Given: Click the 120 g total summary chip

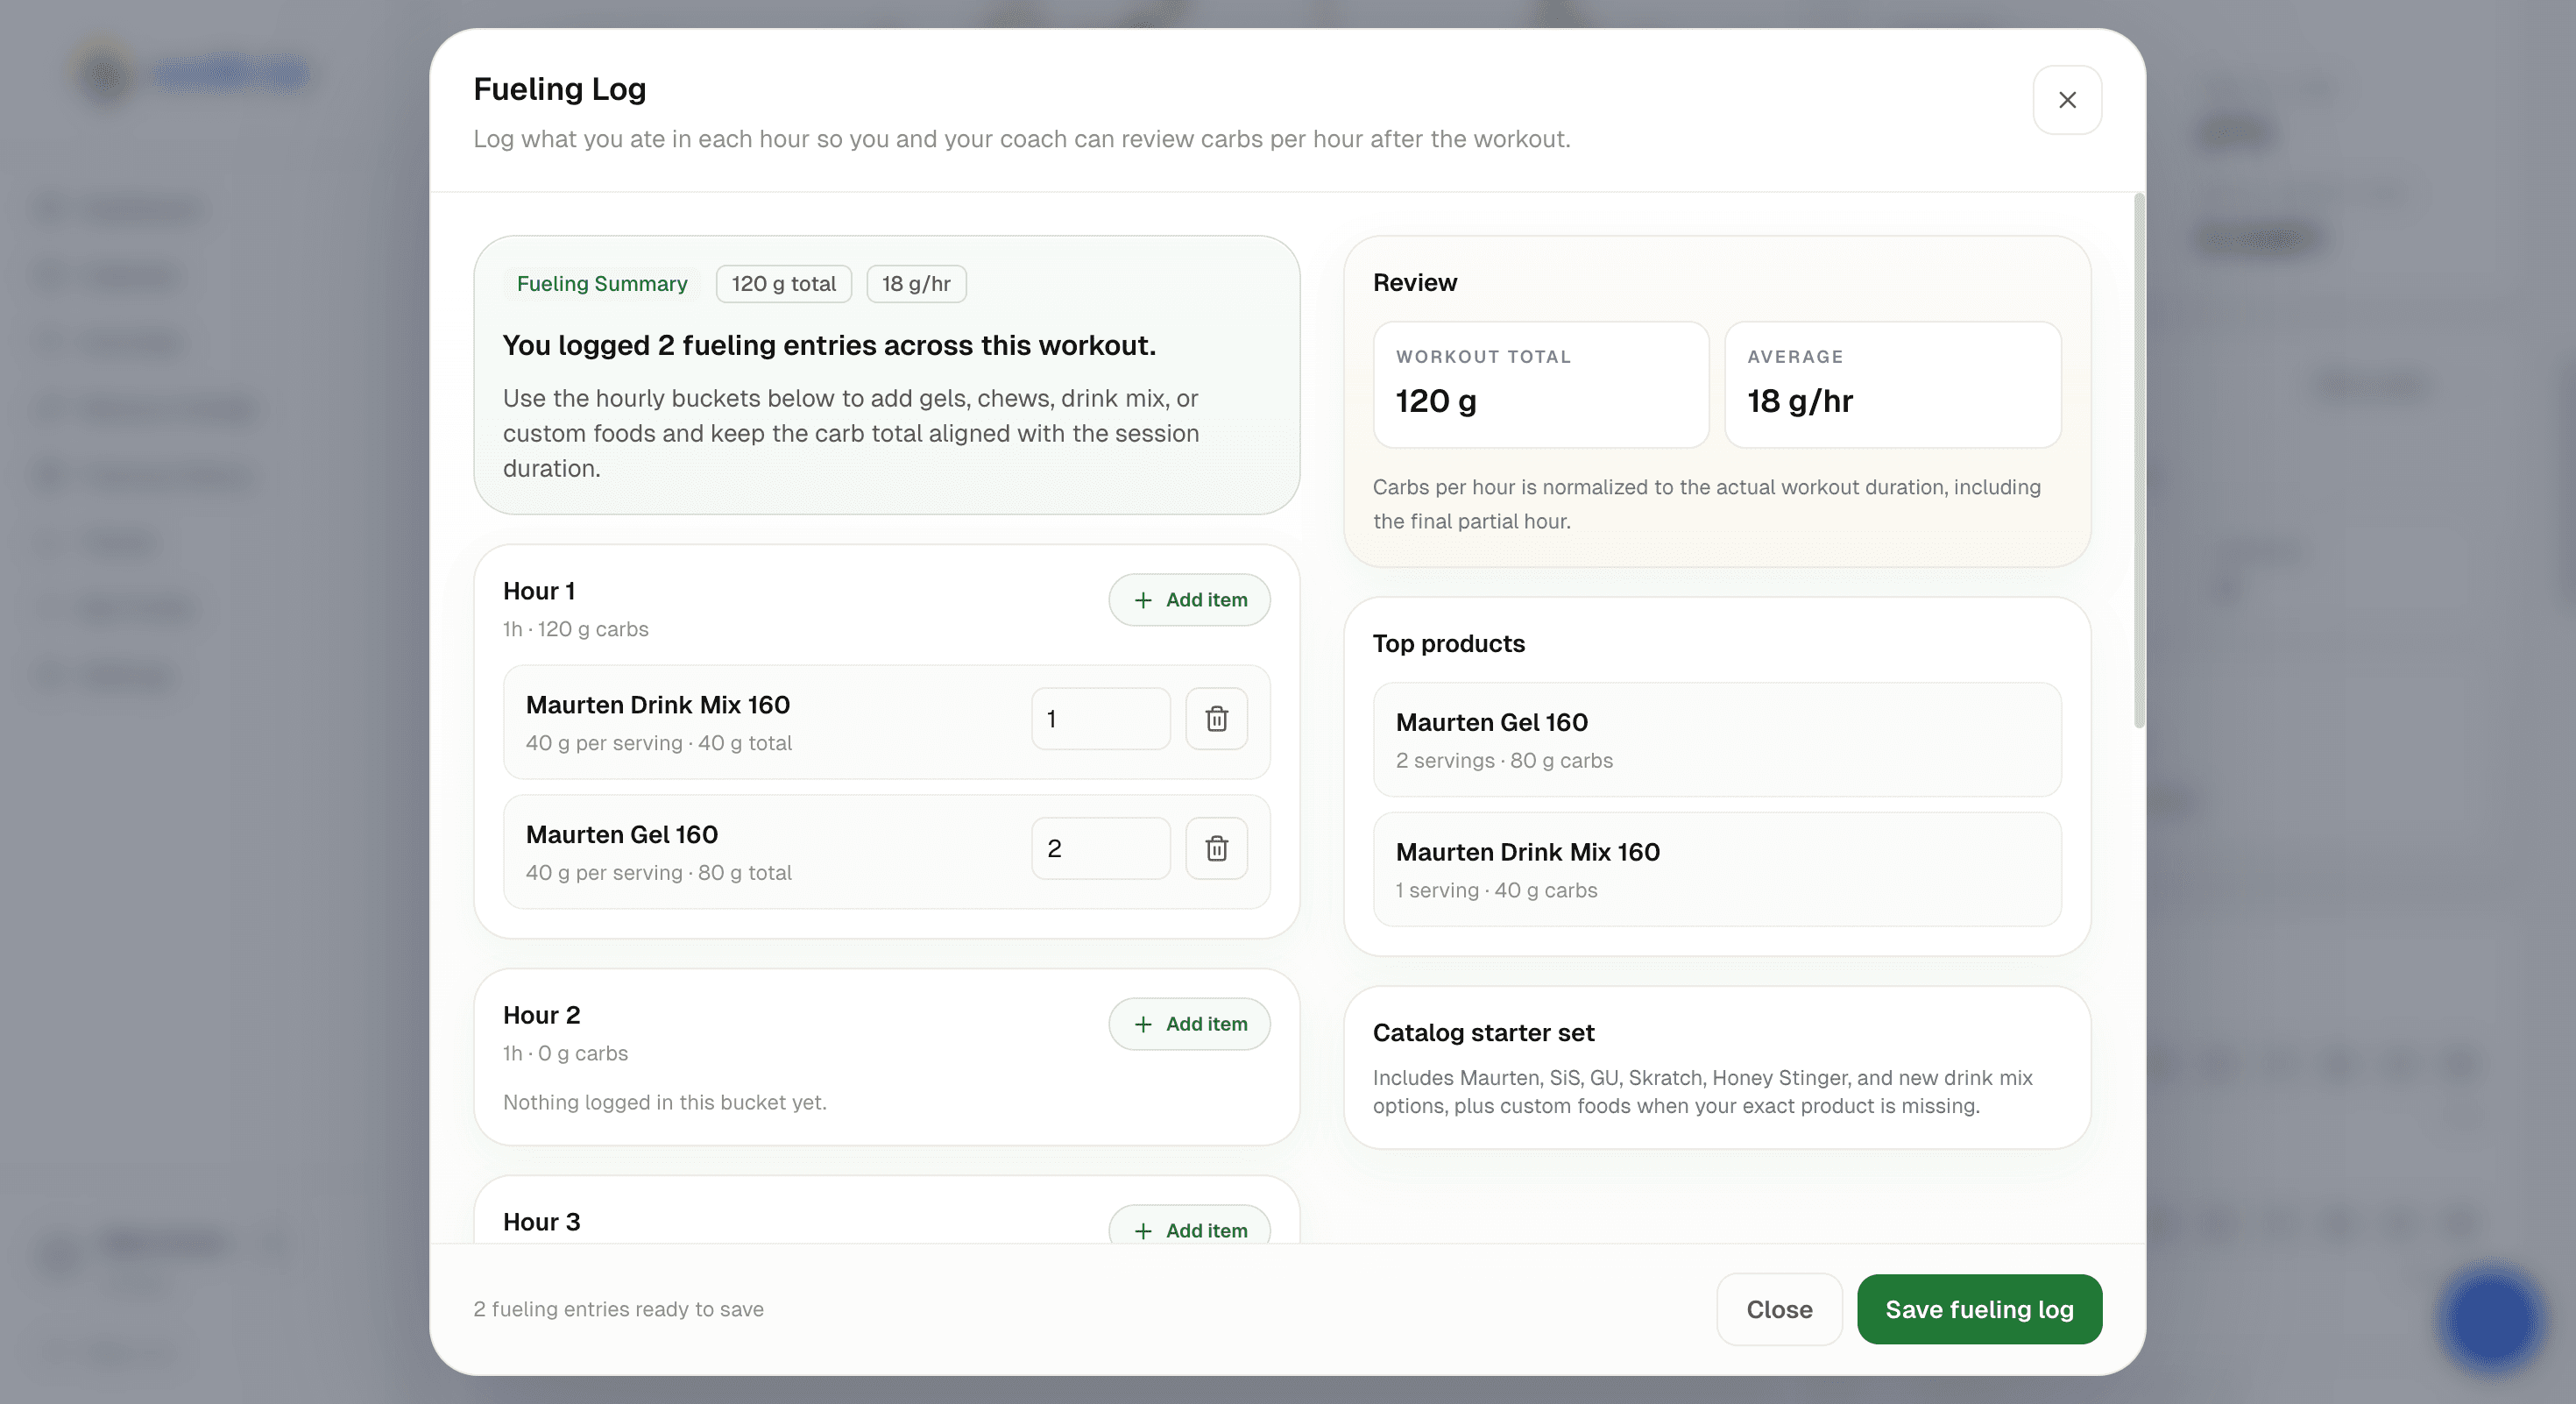Looking at the screenshot, I should [783, 284].
